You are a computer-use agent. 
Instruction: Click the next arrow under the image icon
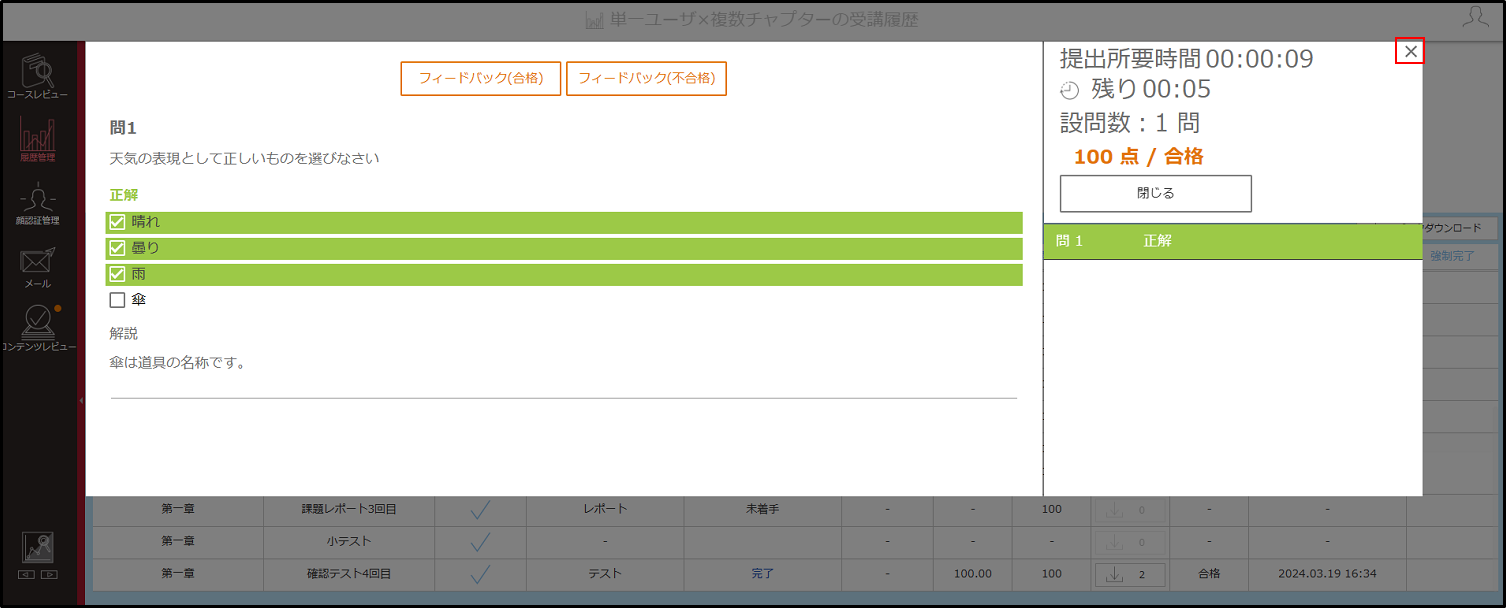coord(49,575)
